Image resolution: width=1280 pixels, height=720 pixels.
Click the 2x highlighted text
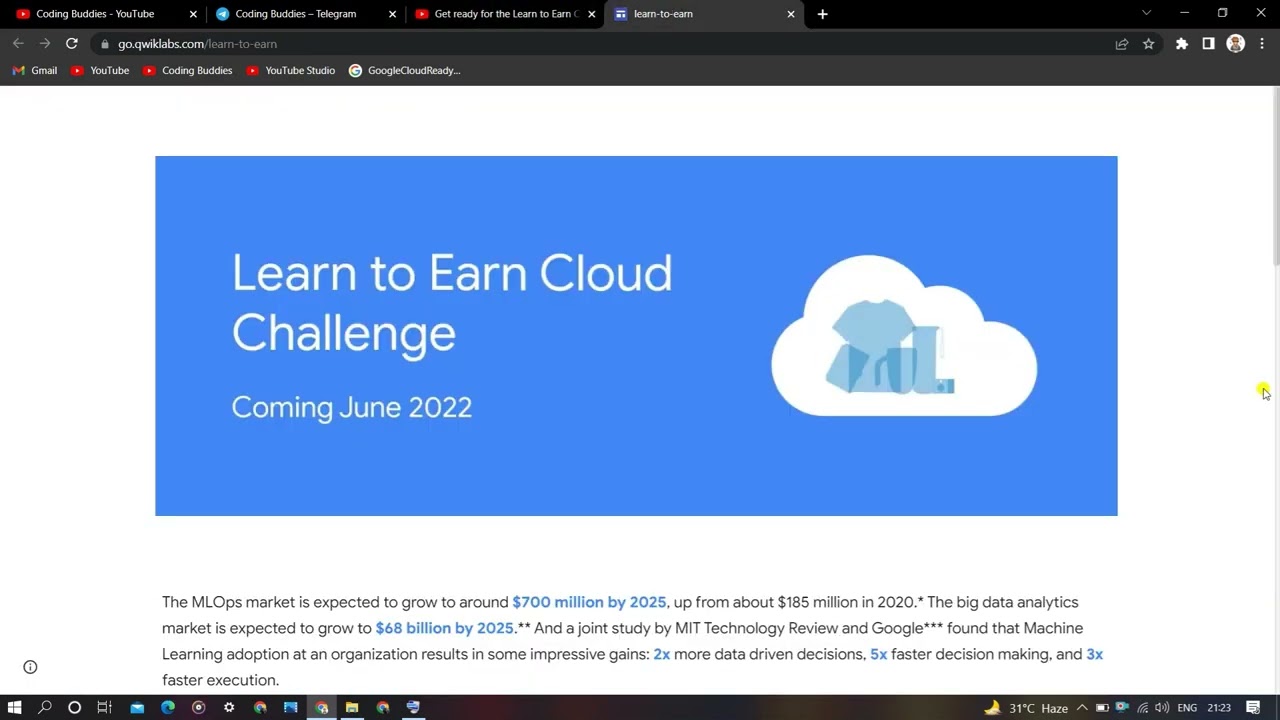[661, 654]
